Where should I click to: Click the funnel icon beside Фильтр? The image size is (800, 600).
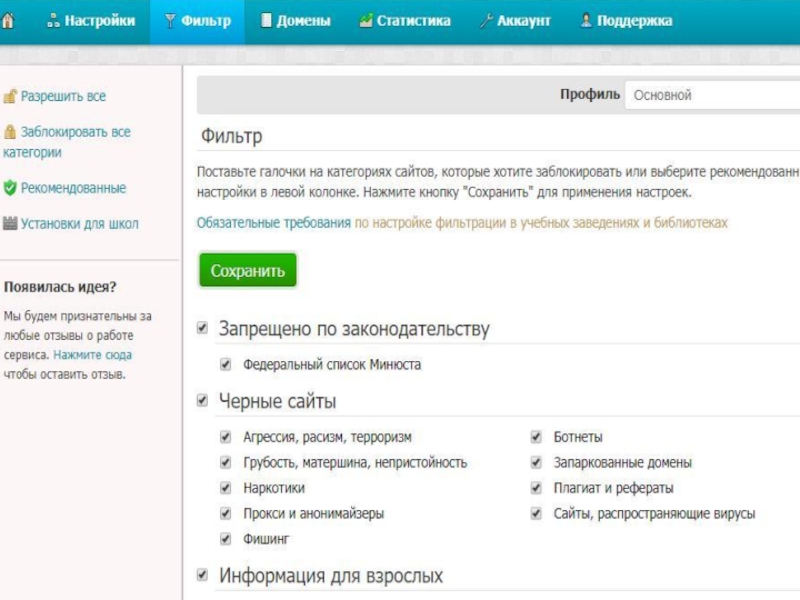point(170,20)
